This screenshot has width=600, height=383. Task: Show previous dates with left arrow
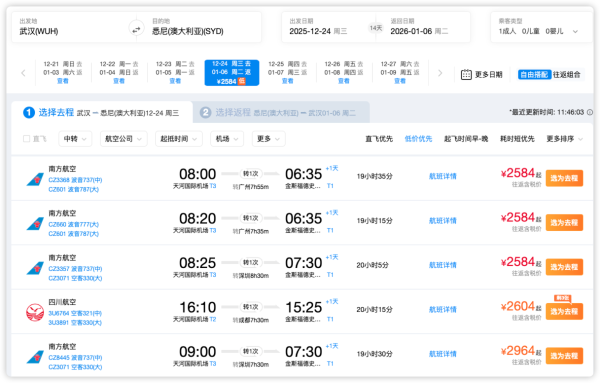23,73
